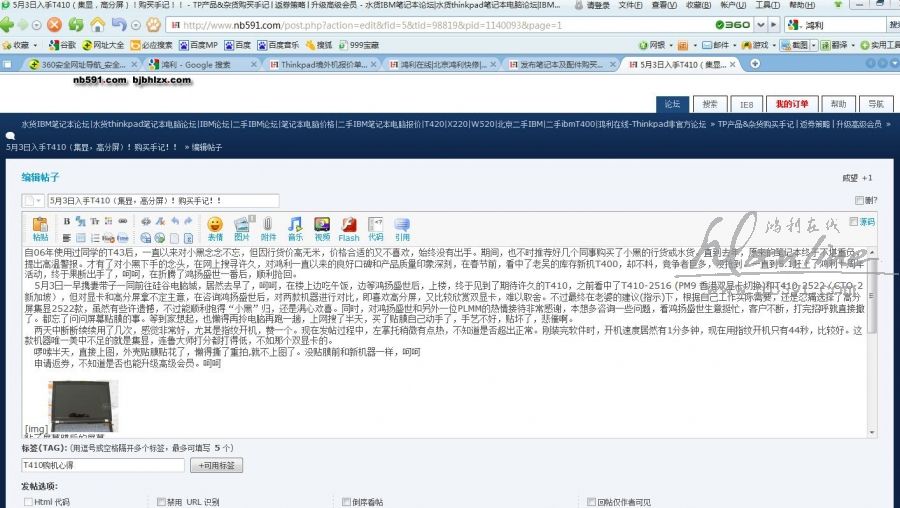Toggle the 源码 source mode checkbox
This screenshot has height=508, width=900.
854,222
